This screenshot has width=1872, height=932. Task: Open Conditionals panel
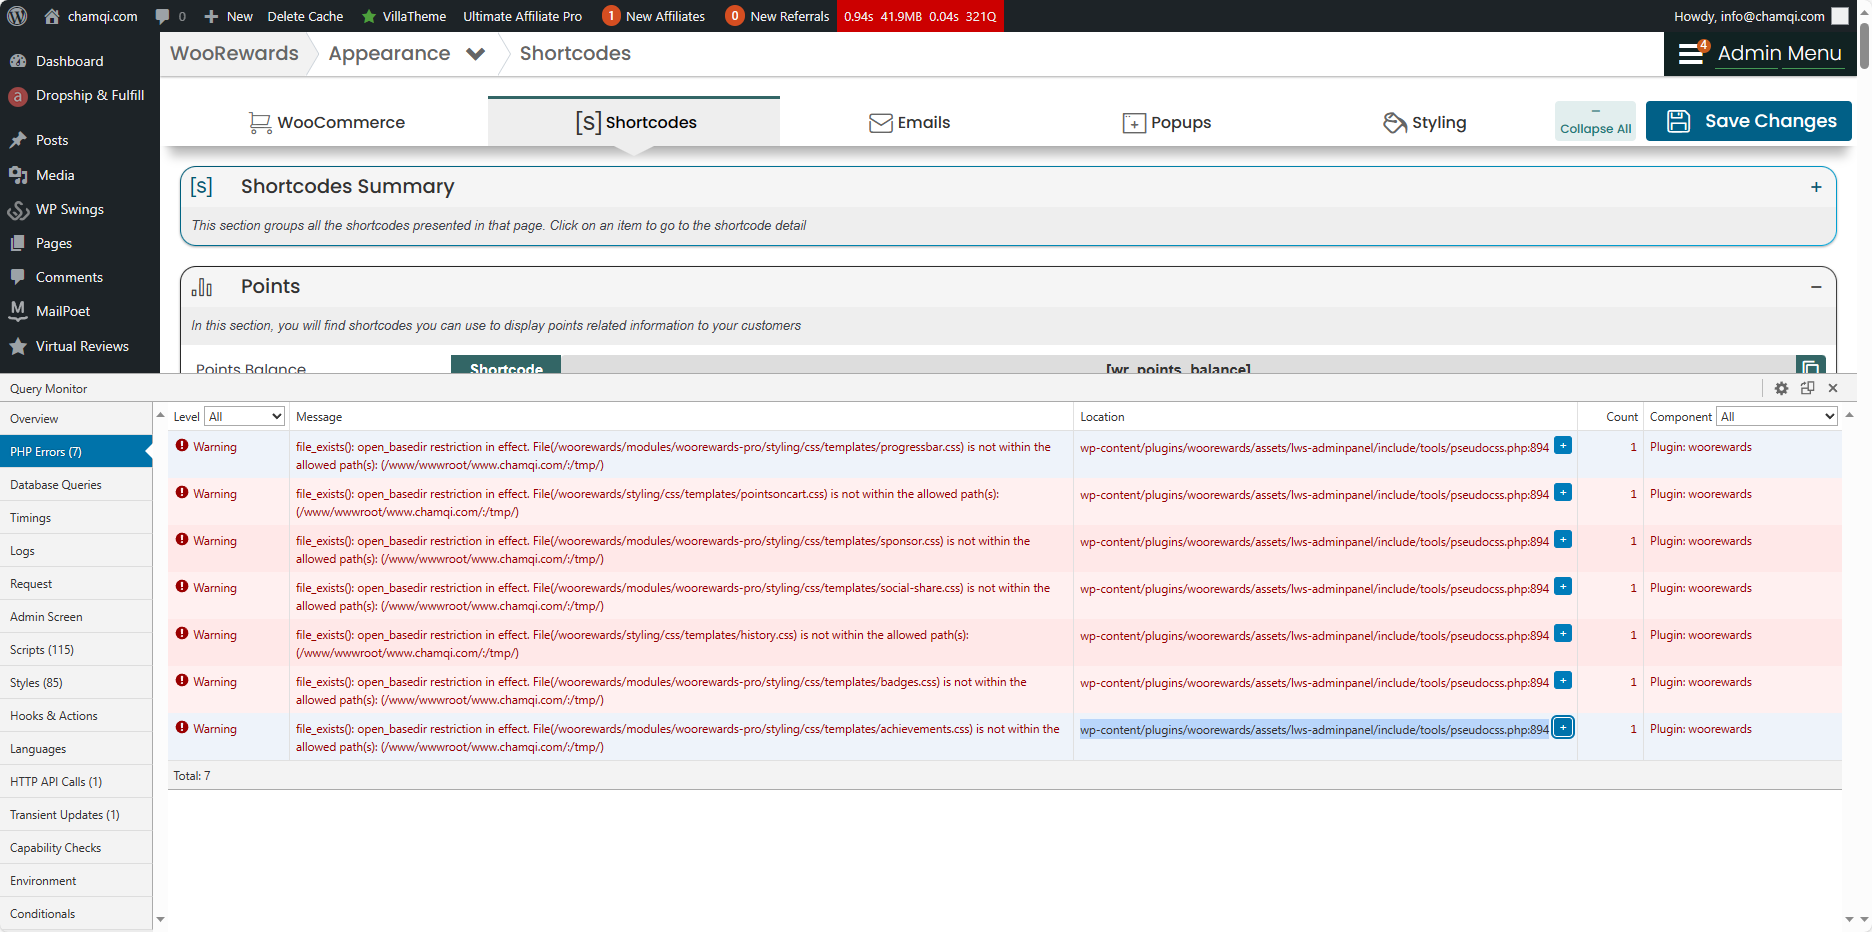[76, 914]
